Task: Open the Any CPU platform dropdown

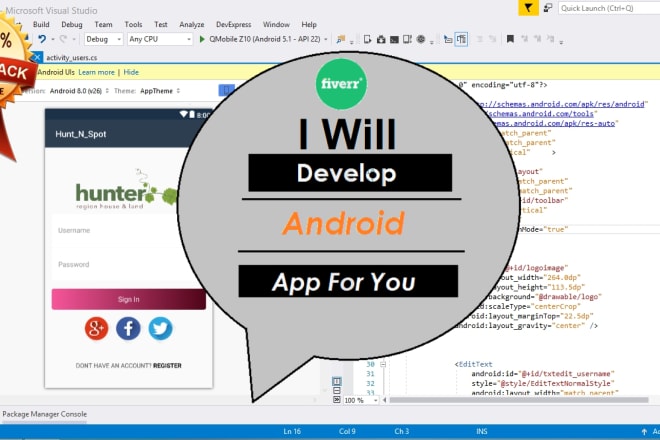Action: [x=159, y=39]
